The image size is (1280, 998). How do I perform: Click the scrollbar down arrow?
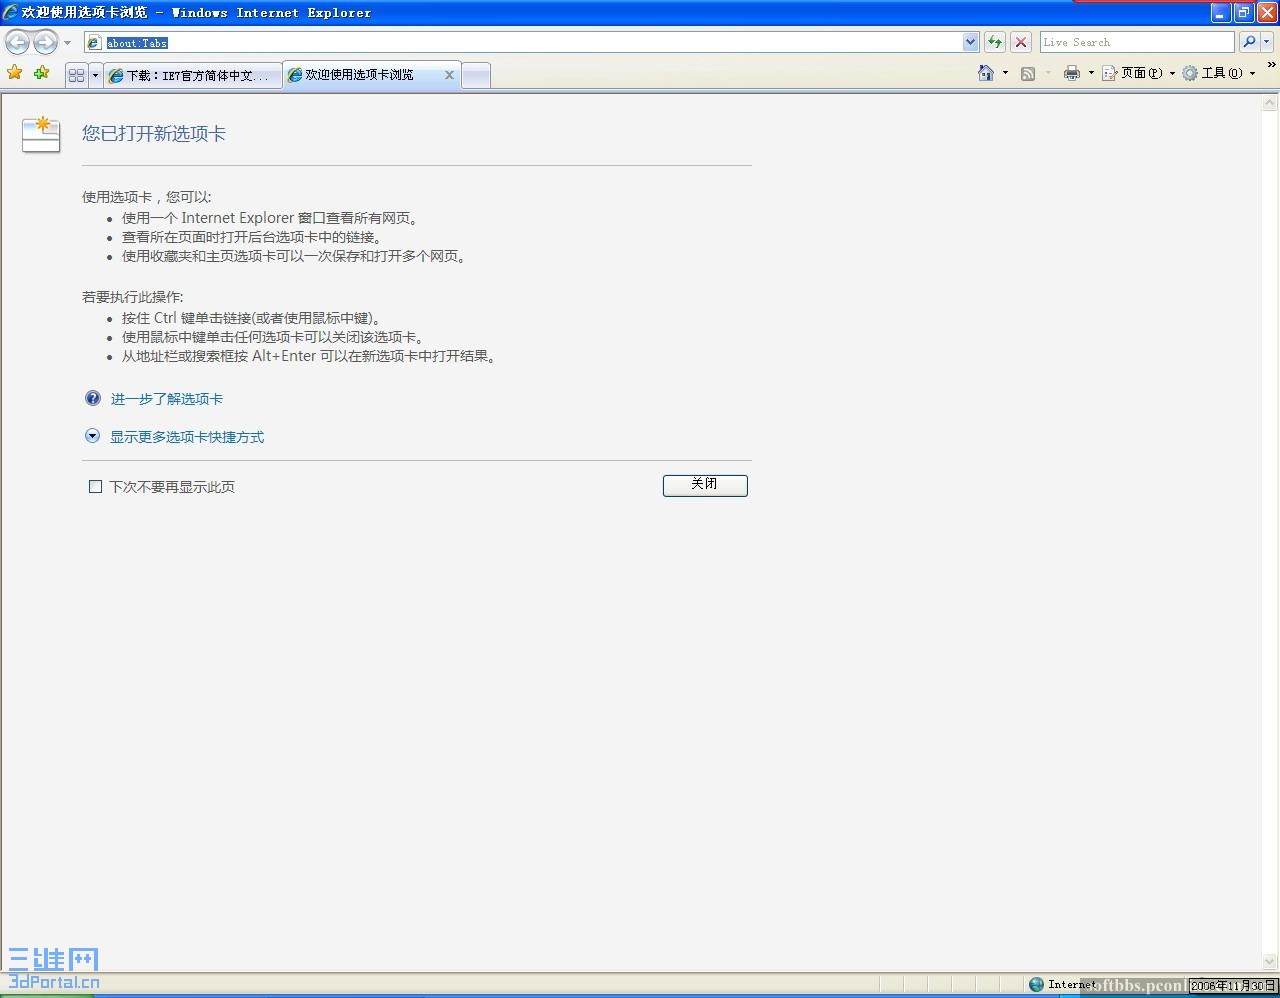pyautogui.click(x=1270, y=963)
